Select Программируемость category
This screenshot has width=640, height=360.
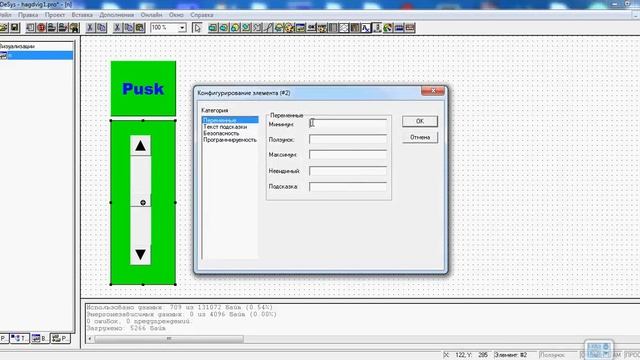230,140
